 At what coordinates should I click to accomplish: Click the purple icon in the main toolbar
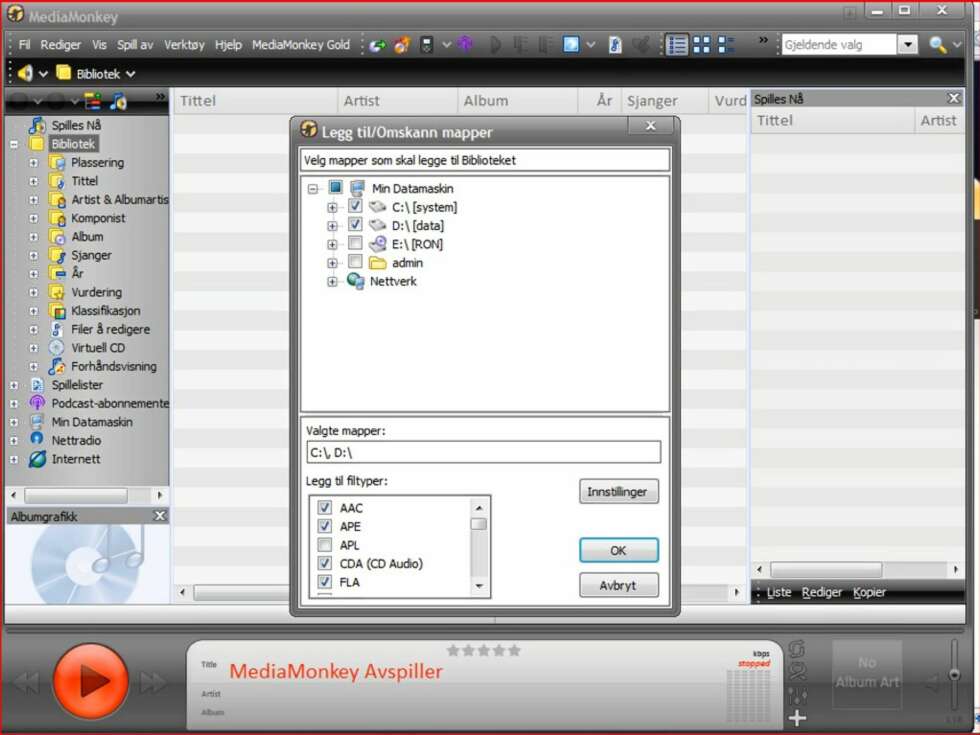(465, 44)
